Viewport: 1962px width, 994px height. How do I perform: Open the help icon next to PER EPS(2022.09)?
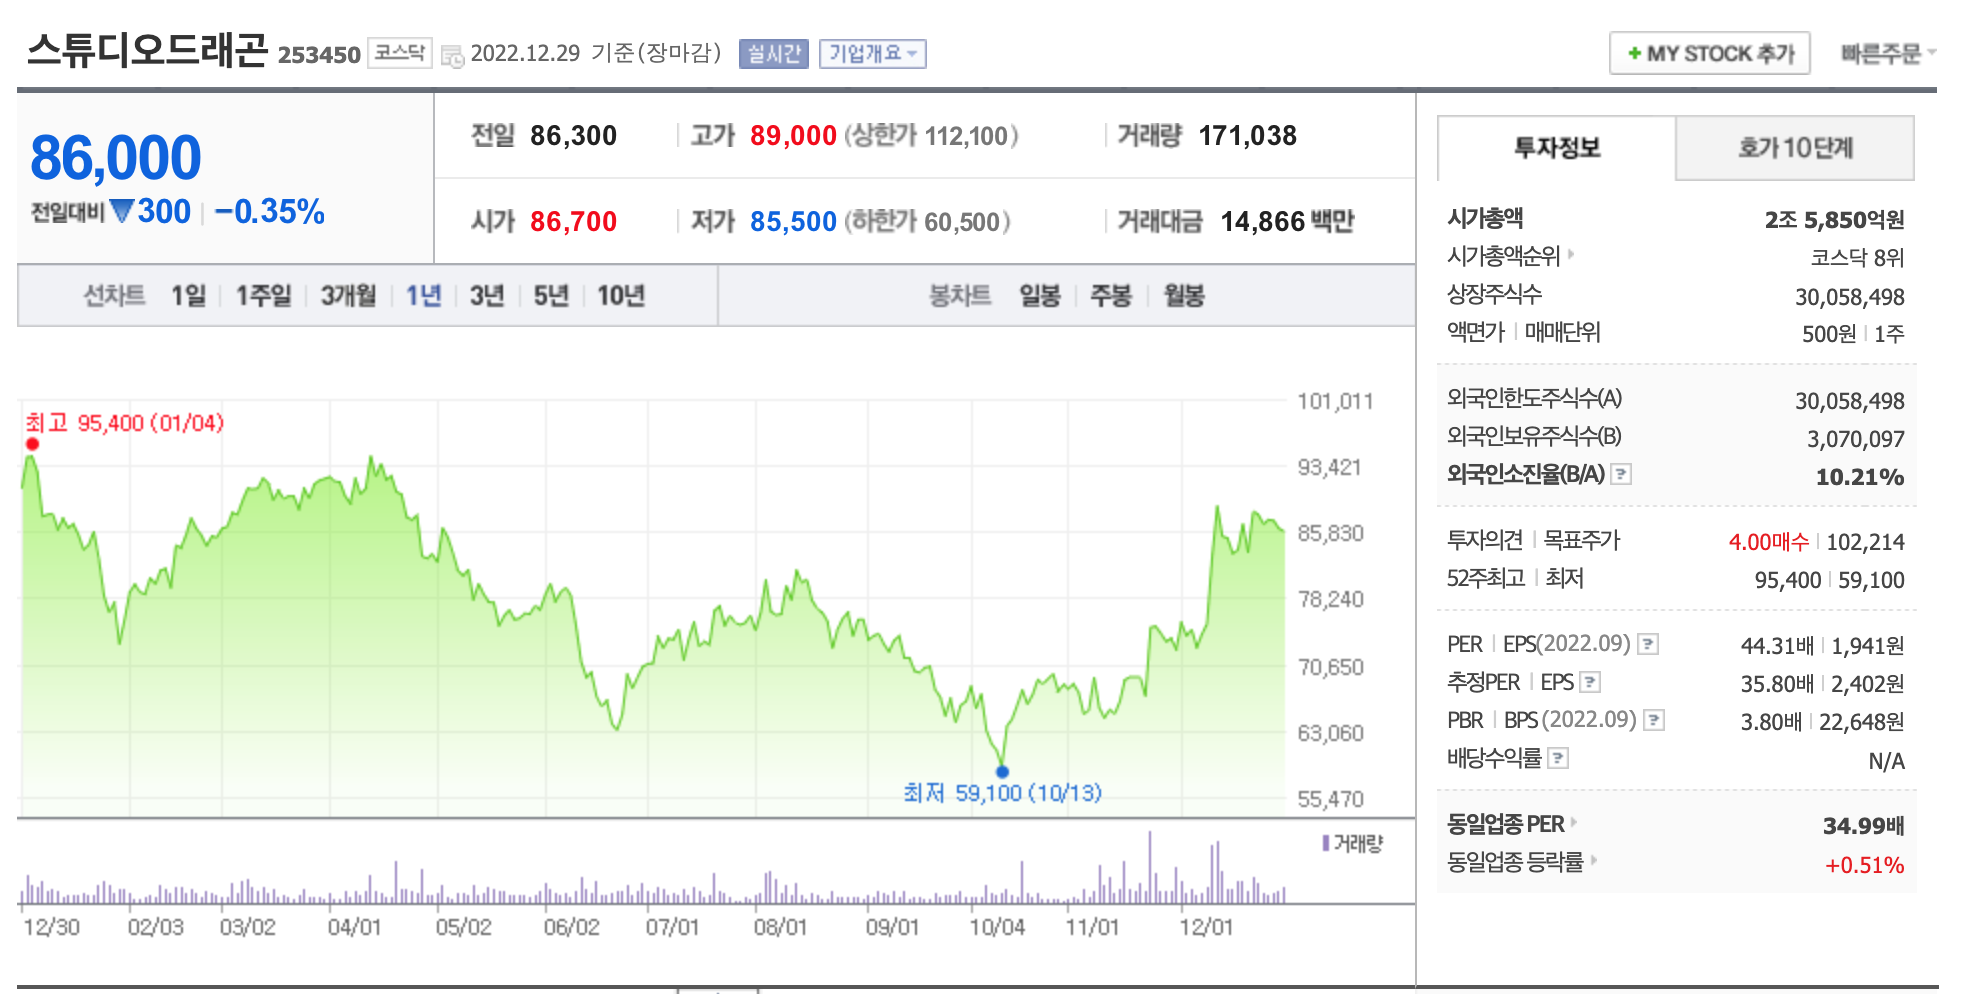coord(1649,644)
